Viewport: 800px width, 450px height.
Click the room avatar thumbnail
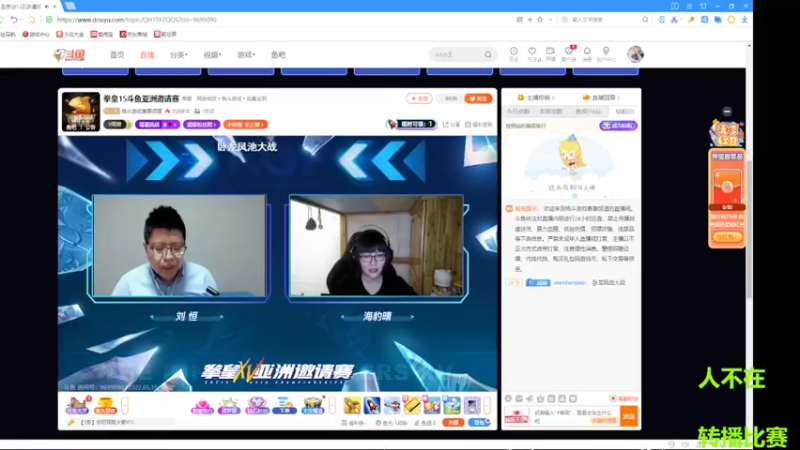click(81, 111)
